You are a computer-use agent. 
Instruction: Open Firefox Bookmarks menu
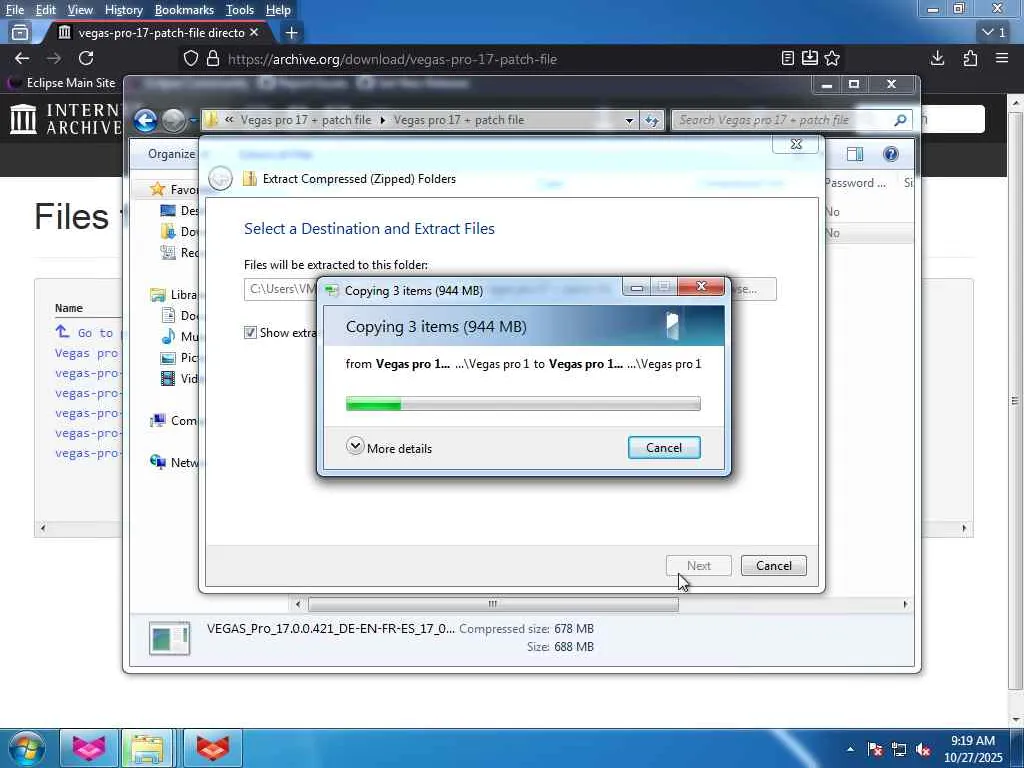click(184, 10)
